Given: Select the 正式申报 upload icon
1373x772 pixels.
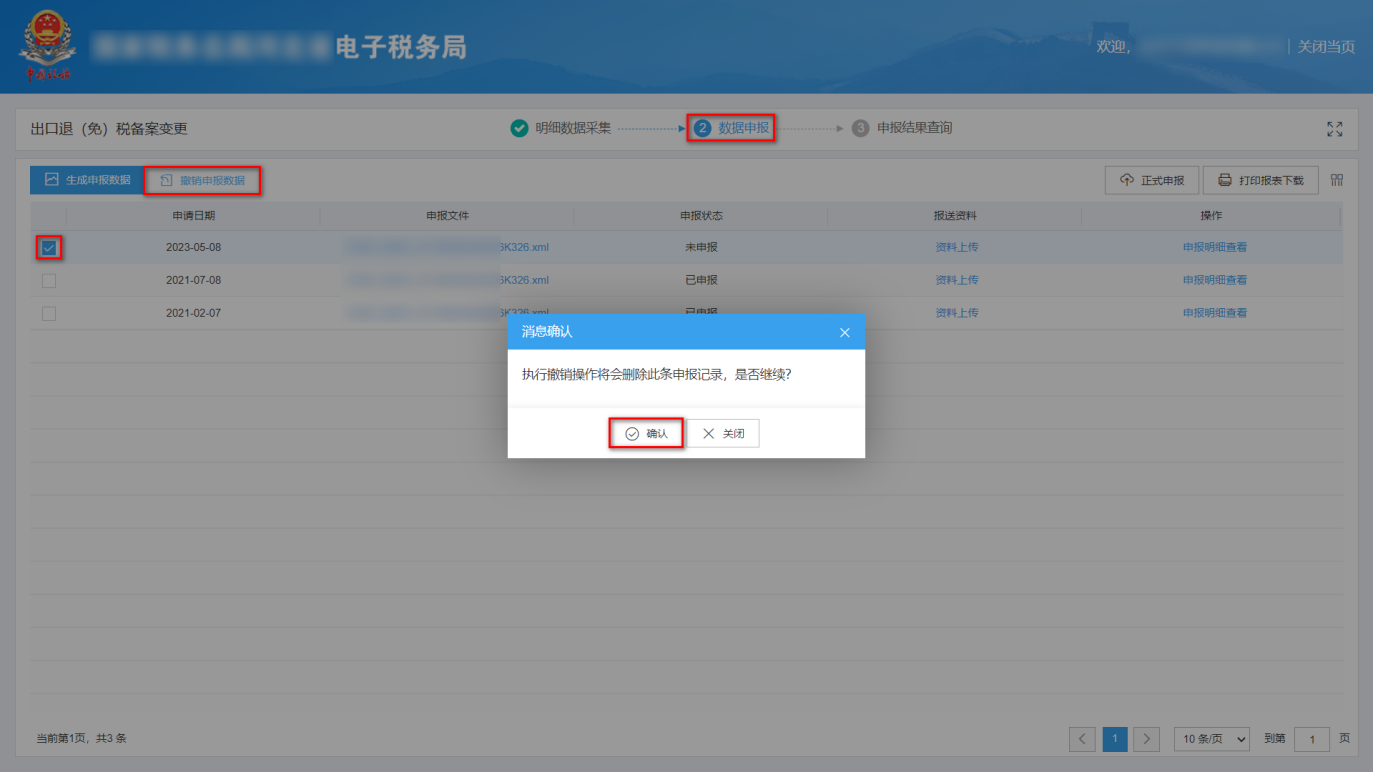Looking at the screenshot, I should [1124, 179].
